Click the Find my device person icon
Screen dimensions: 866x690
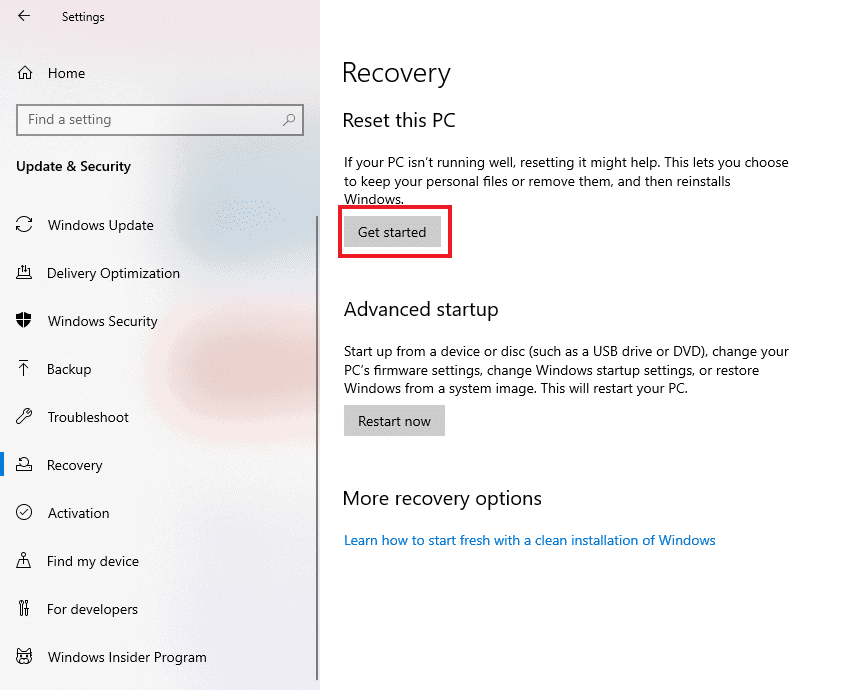click(24, 561)
